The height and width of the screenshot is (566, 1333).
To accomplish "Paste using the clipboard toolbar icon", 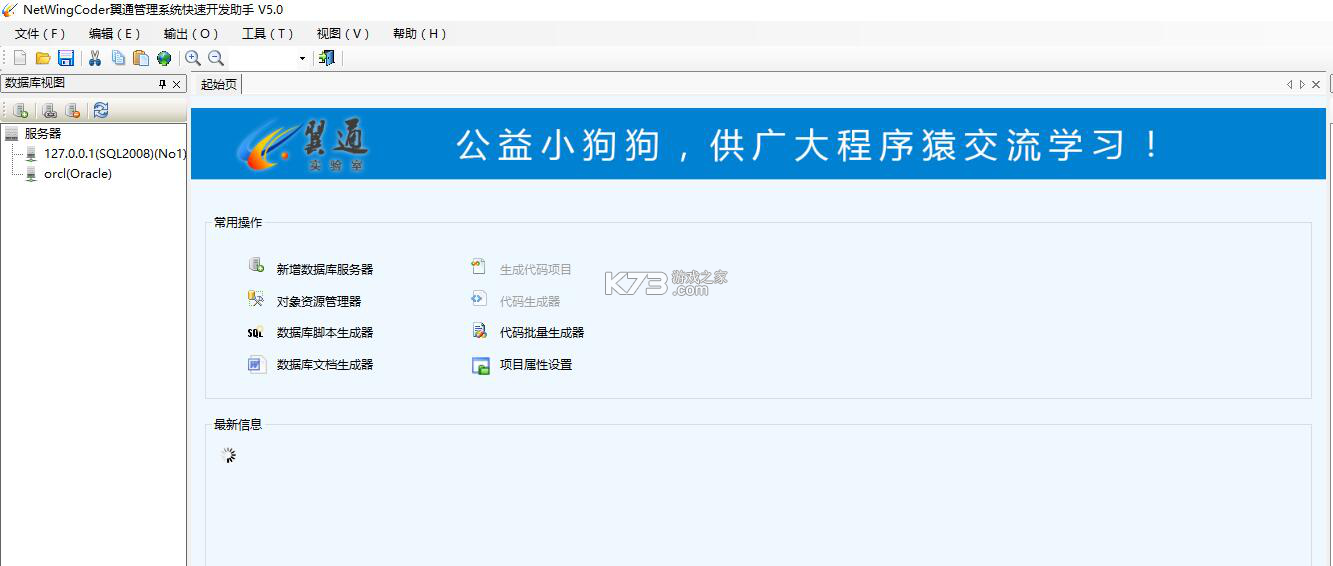I will (x=141, y=58).
